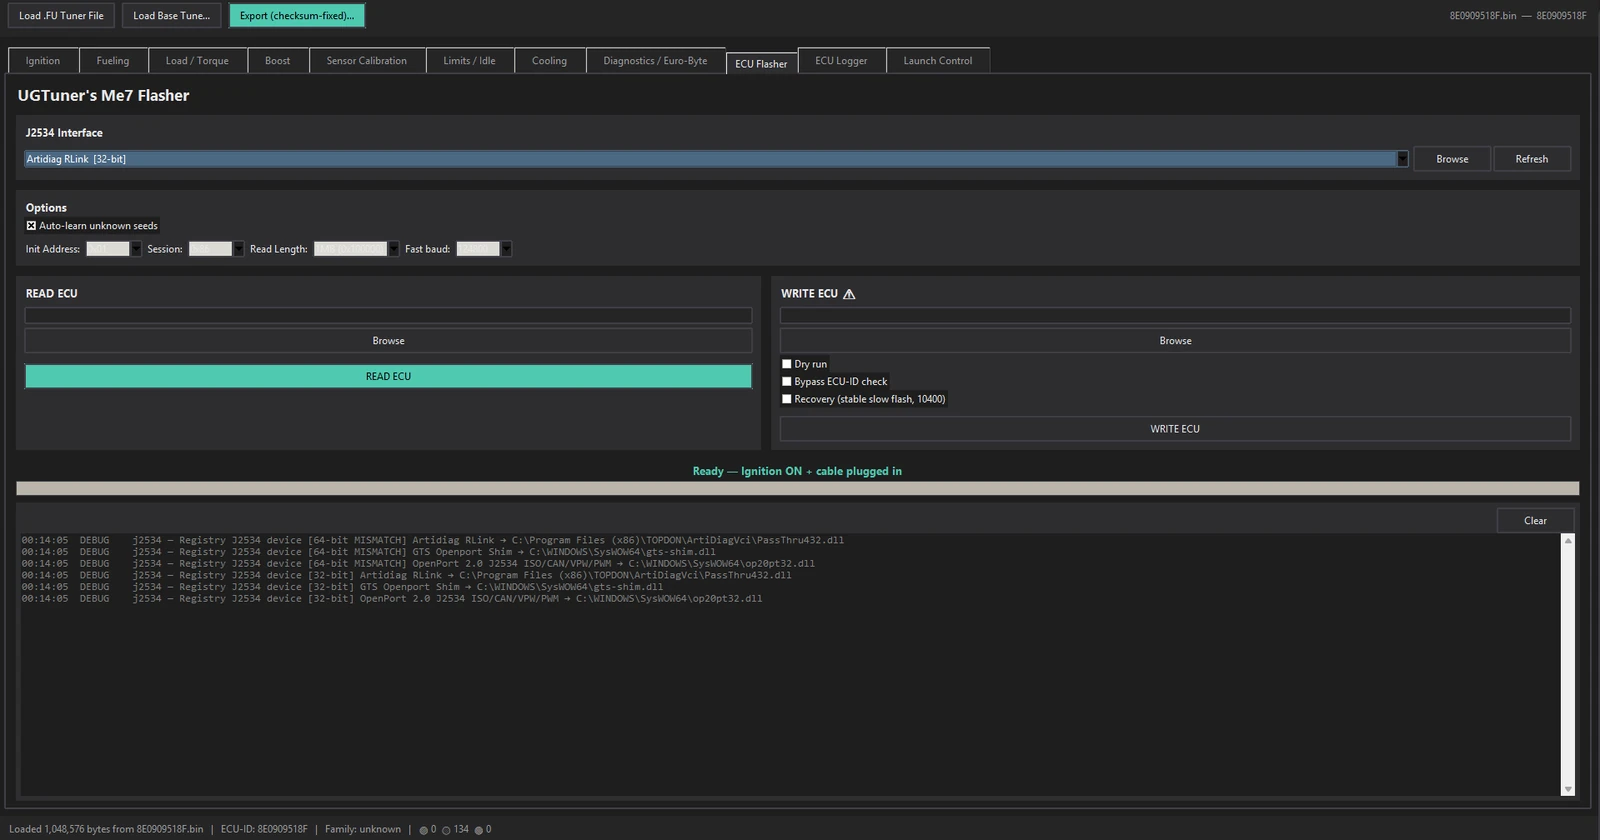Toggle Auto-learn unknown seeds checkbox

click(x=31, y=226)
